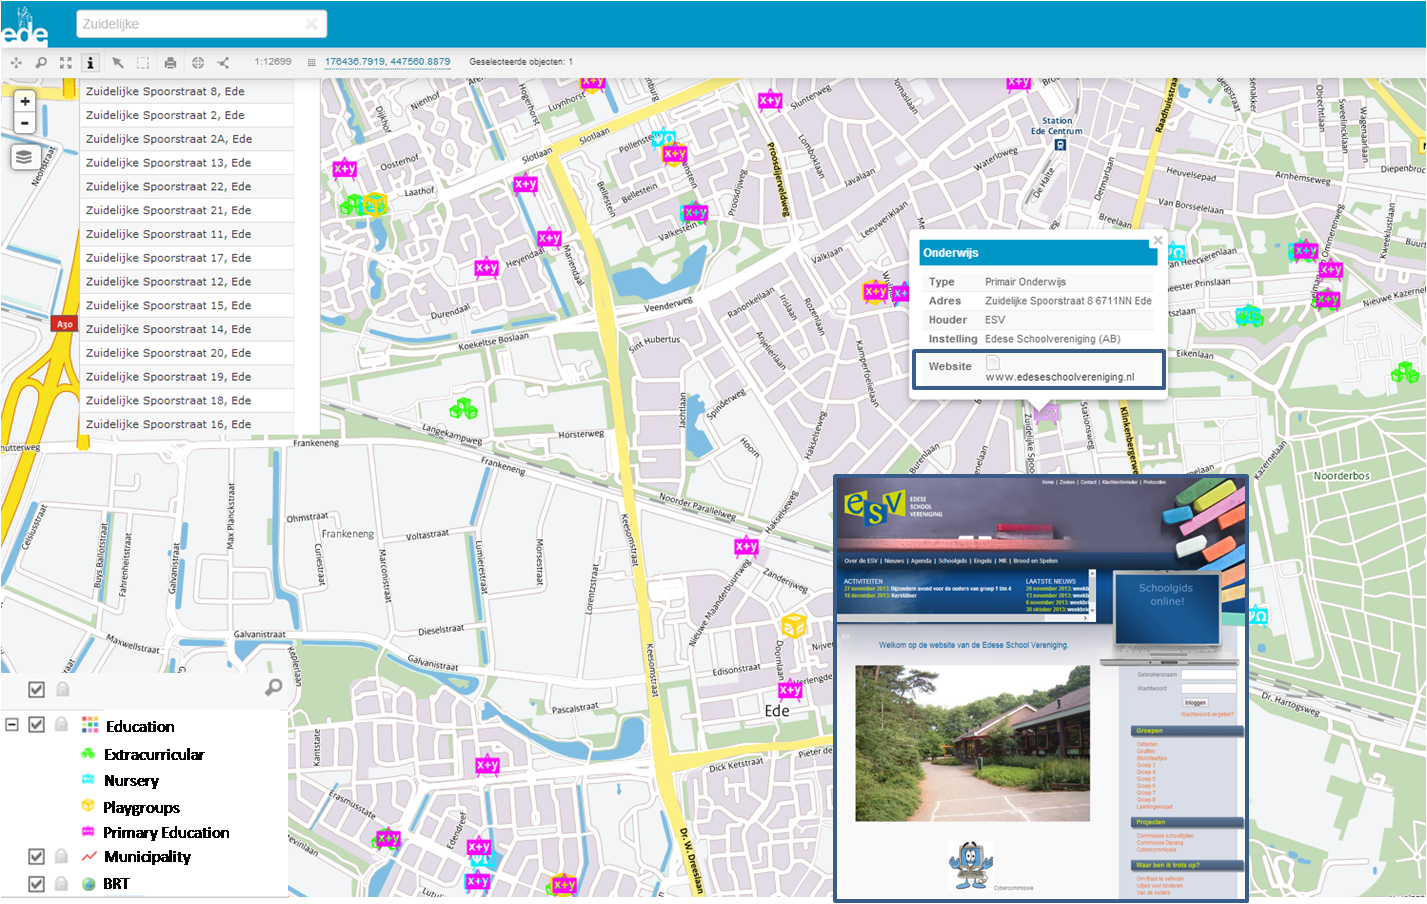Toggle the Municipality layer checkbox
Viewport: 1427px width, 904px height.
[37, 856]
